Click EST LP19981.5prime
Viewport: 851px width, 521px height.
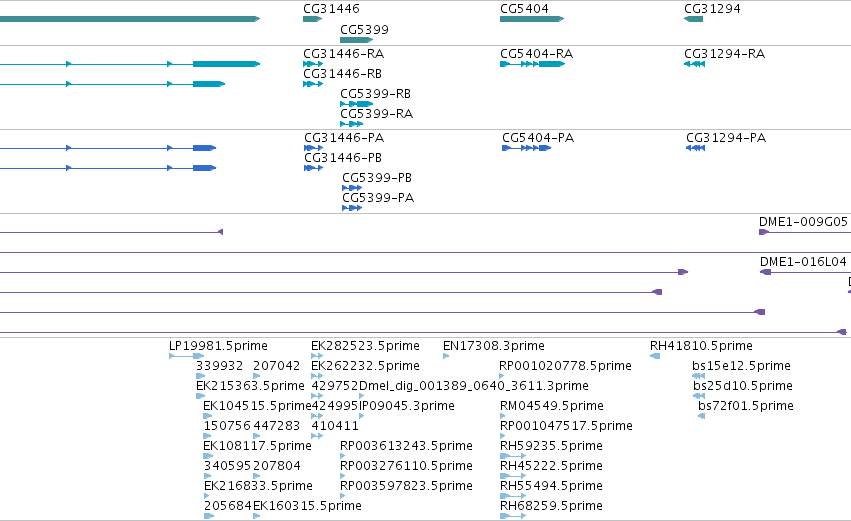[187, 356]
